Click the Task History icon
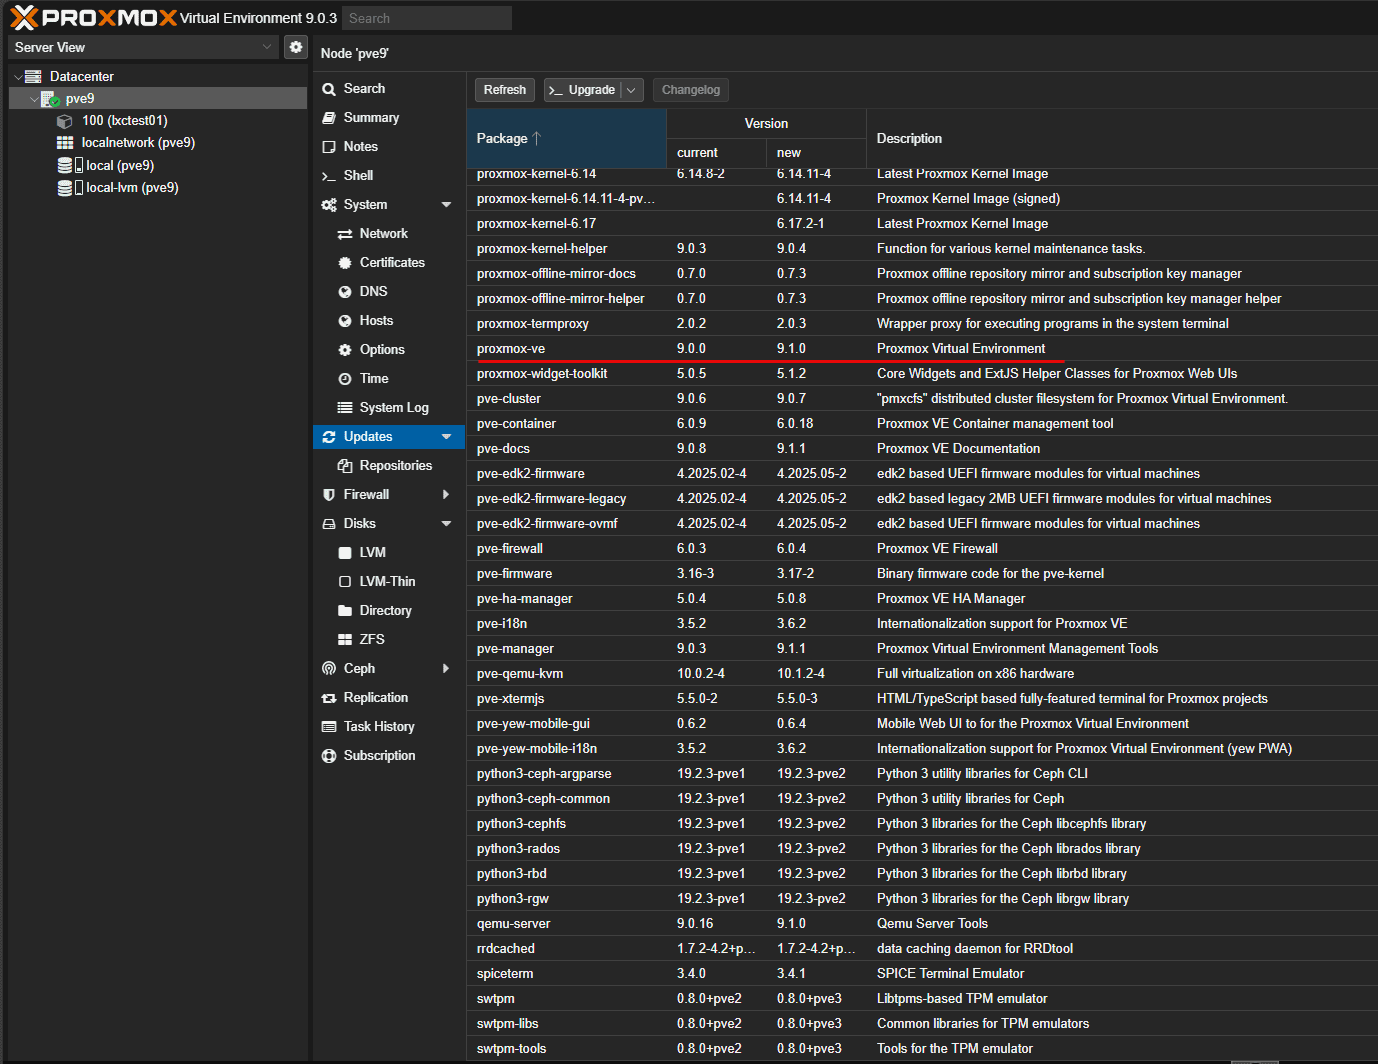This screenshot has height=1064, width=1378. pos(328,726)
